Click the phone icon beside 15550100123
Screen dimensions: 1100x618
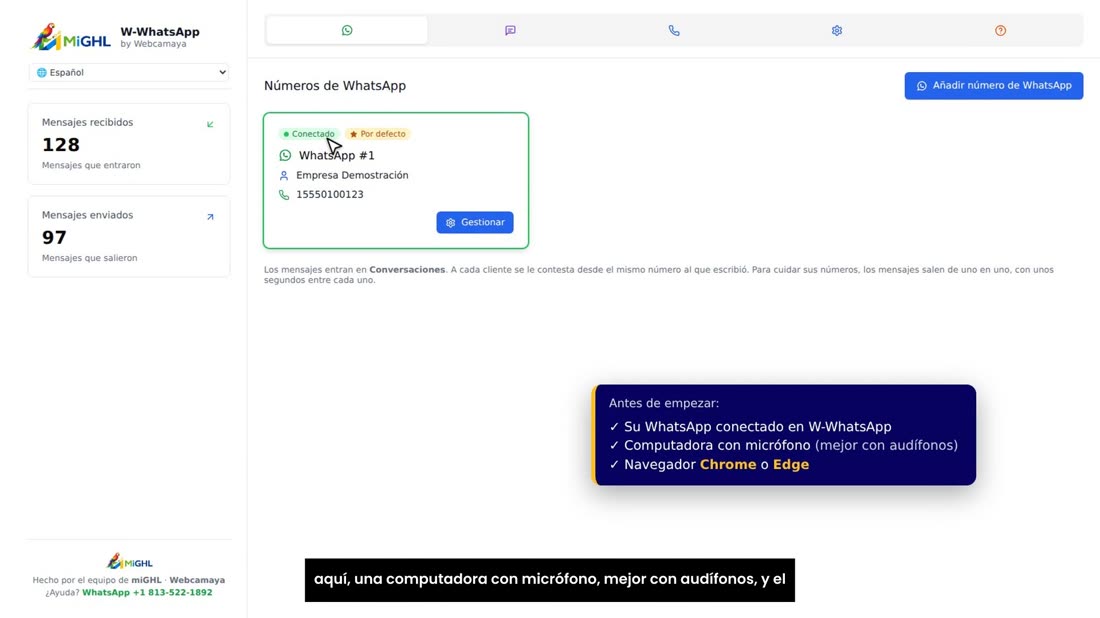click(284, 195)
